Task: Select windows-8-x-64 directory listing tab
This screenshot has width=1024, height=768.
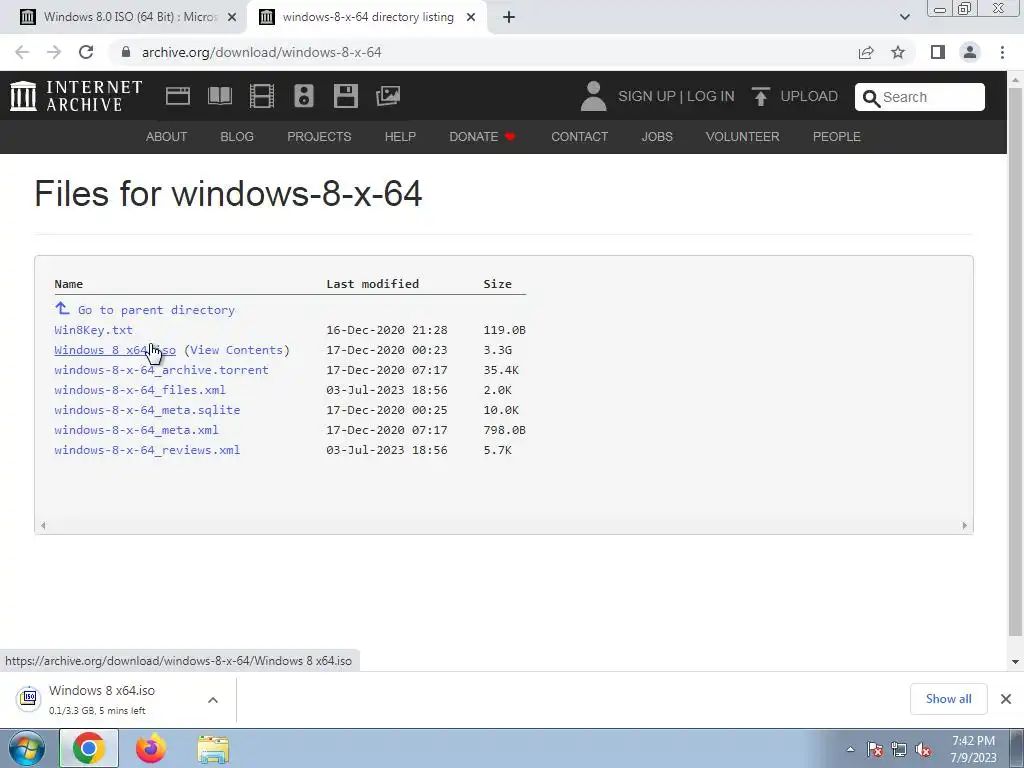Action: click(x=368, y=17)
